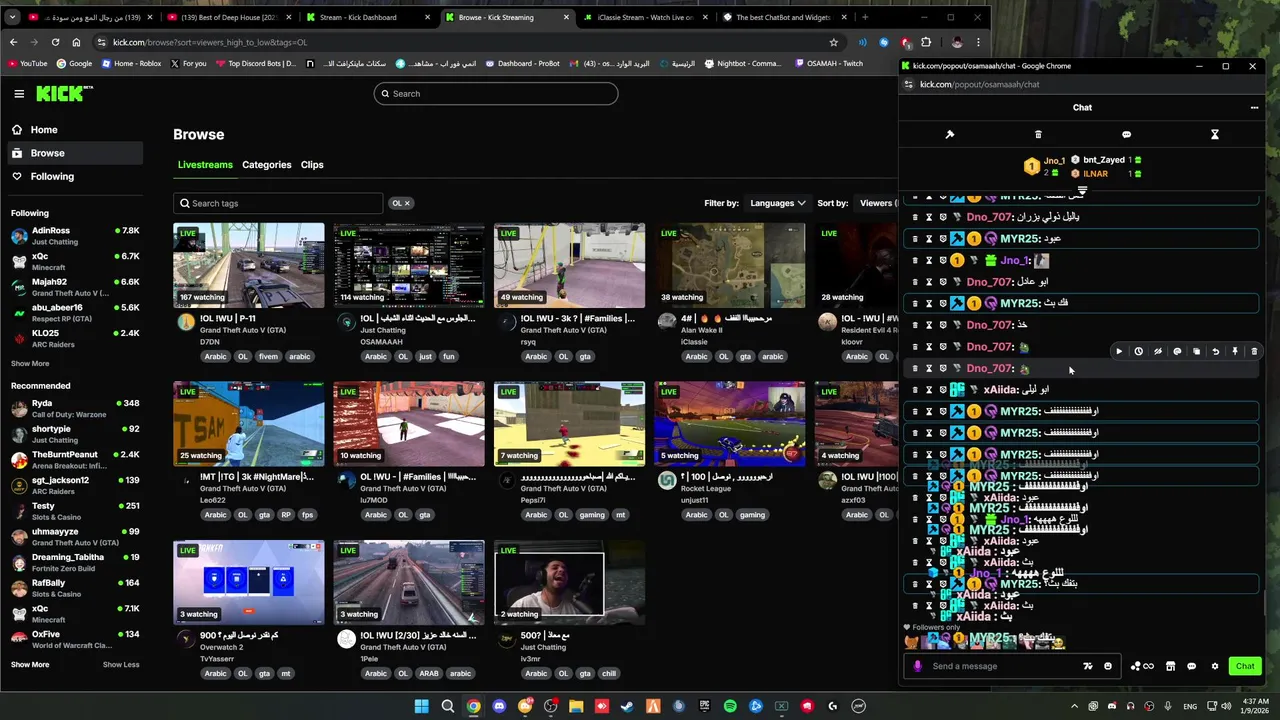The width and height of the screenshot is (1280, 720).
Task: Click ENG language indicator in taskbar
Action: [1191, 706]
